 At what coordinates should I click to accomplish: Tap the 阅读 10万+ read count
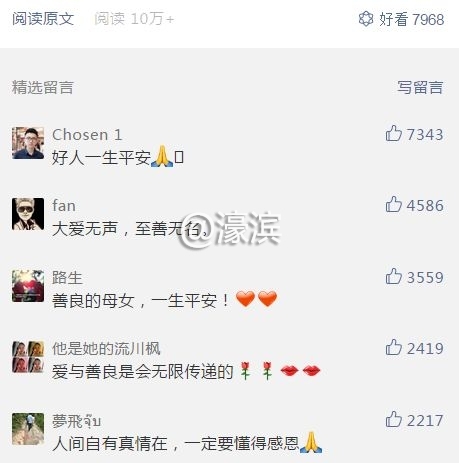[x=134, y=18]
